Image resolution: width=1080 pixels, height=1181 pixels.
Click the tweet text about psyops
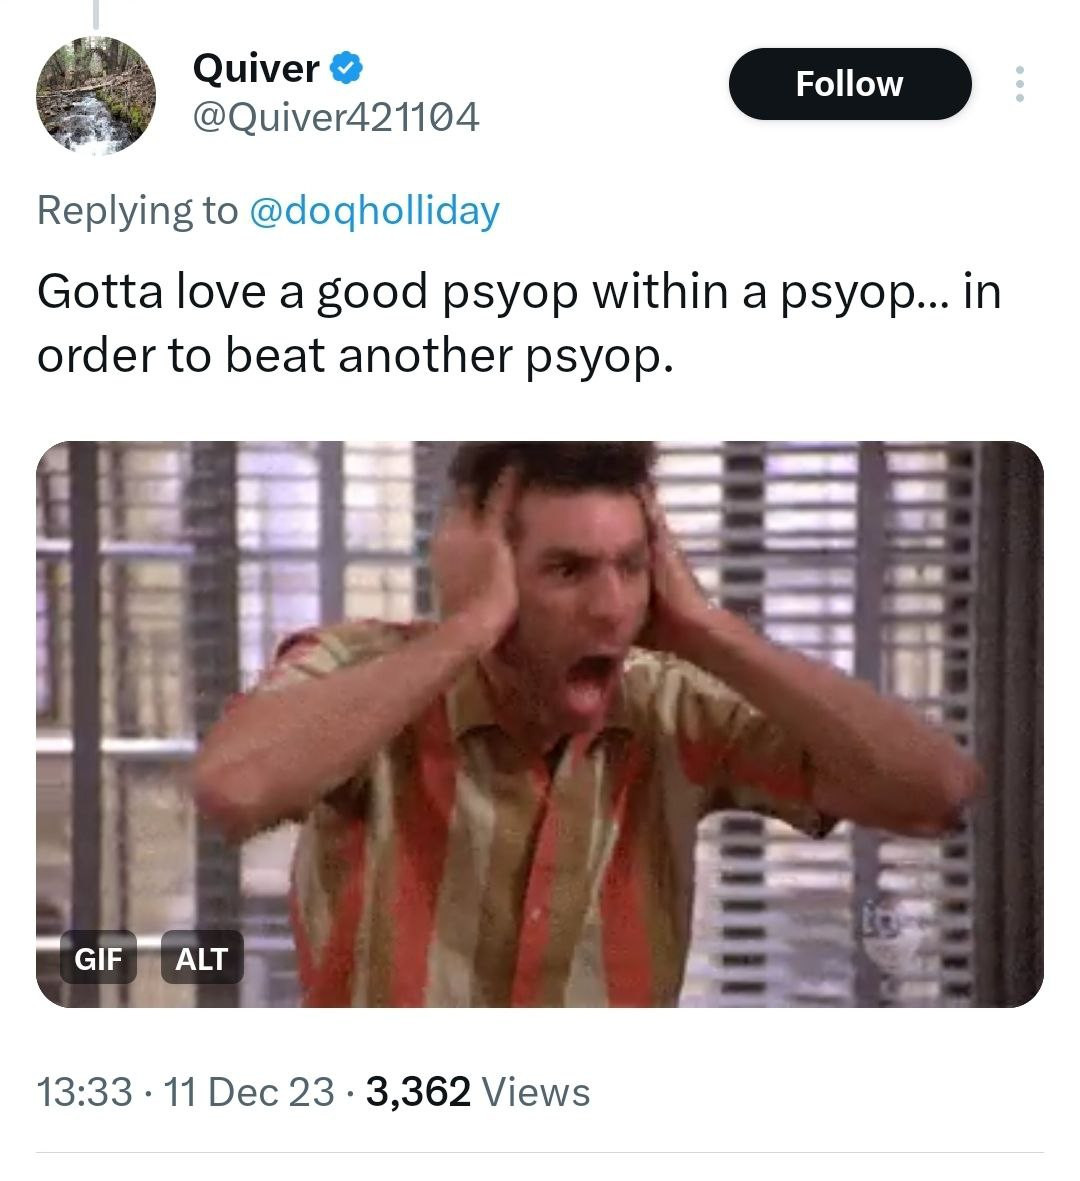519,323
